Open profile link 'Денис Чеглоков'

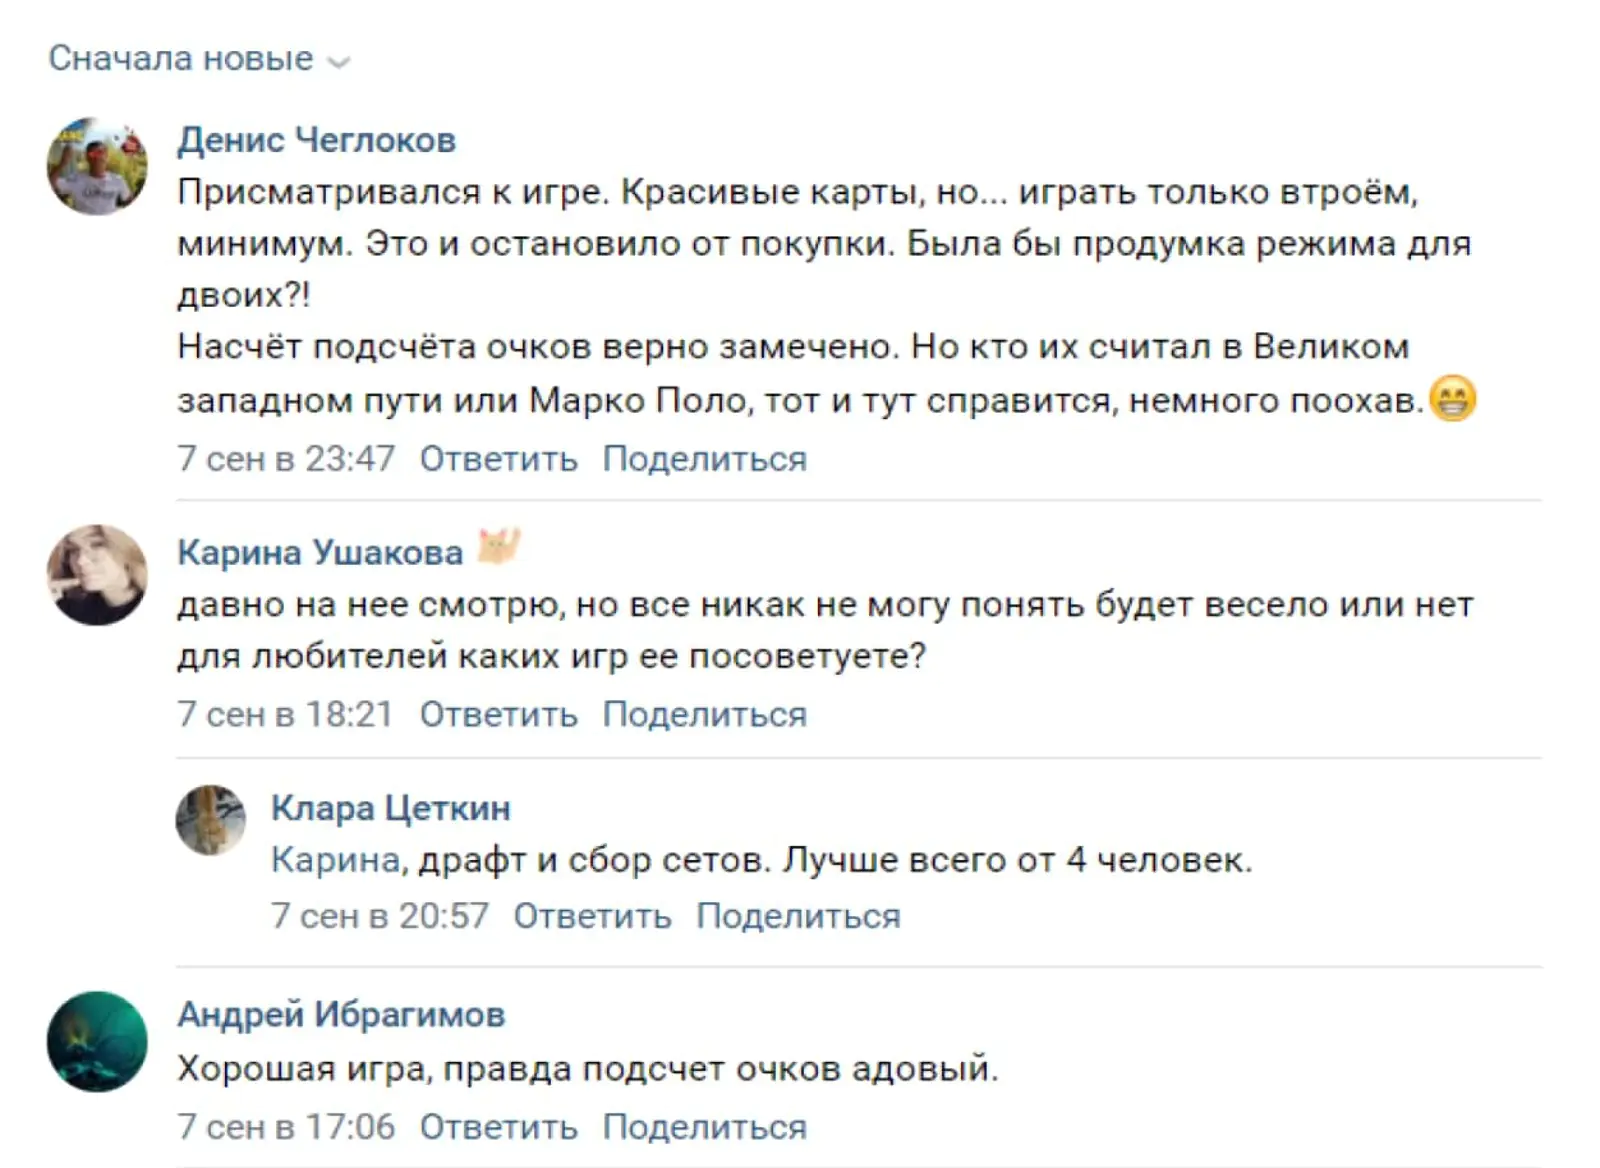click(316, 140)
